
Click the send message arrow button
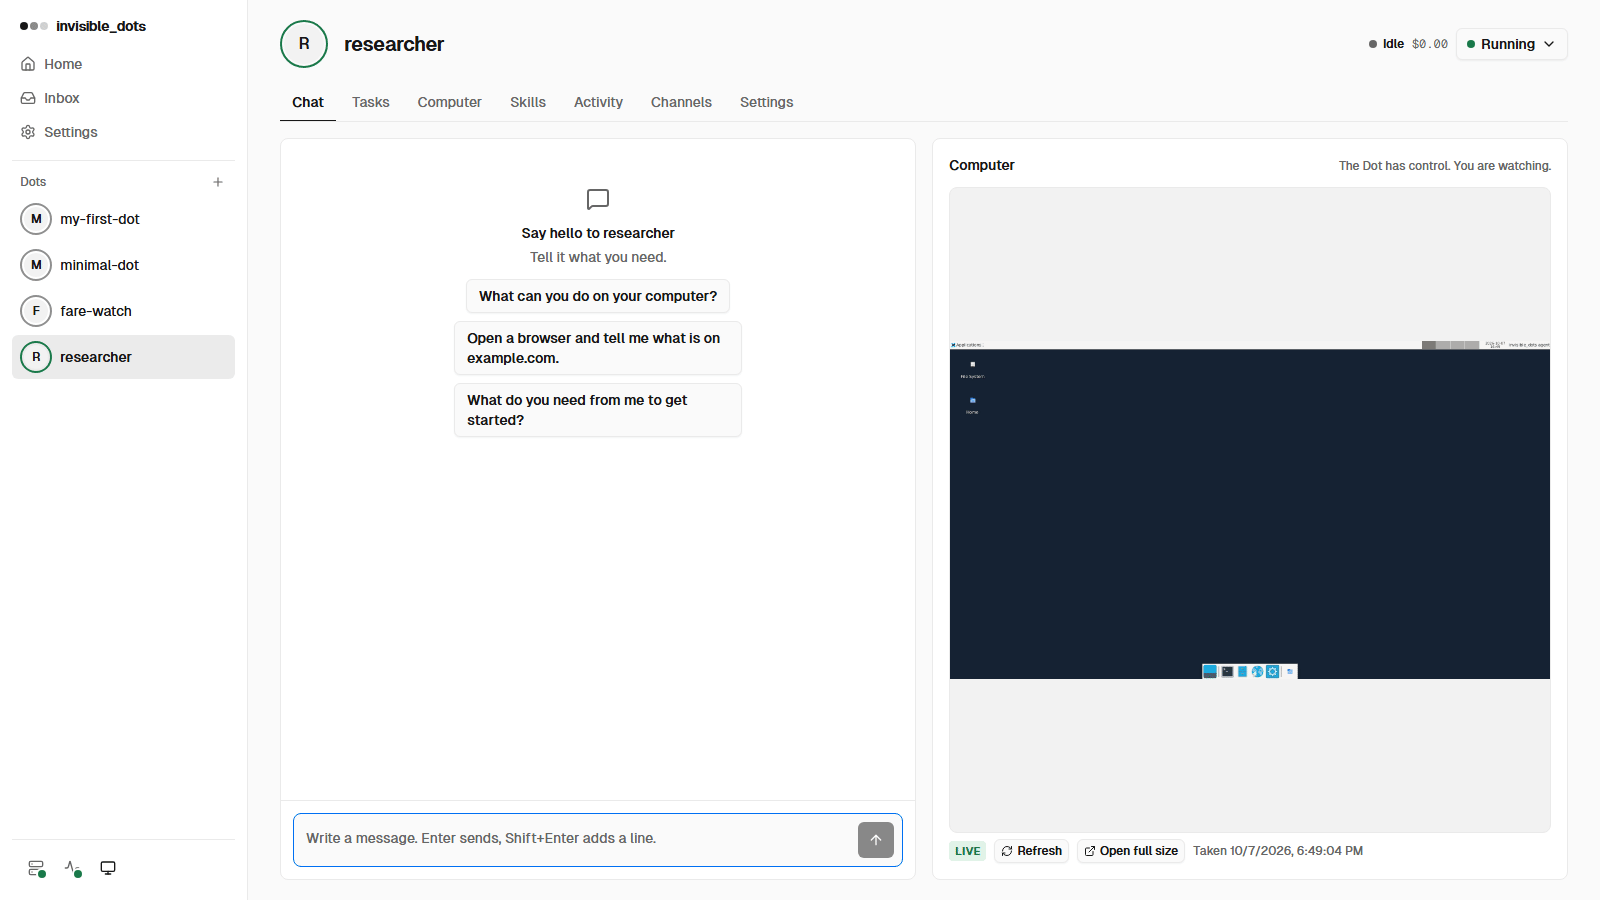click(876, 840)
